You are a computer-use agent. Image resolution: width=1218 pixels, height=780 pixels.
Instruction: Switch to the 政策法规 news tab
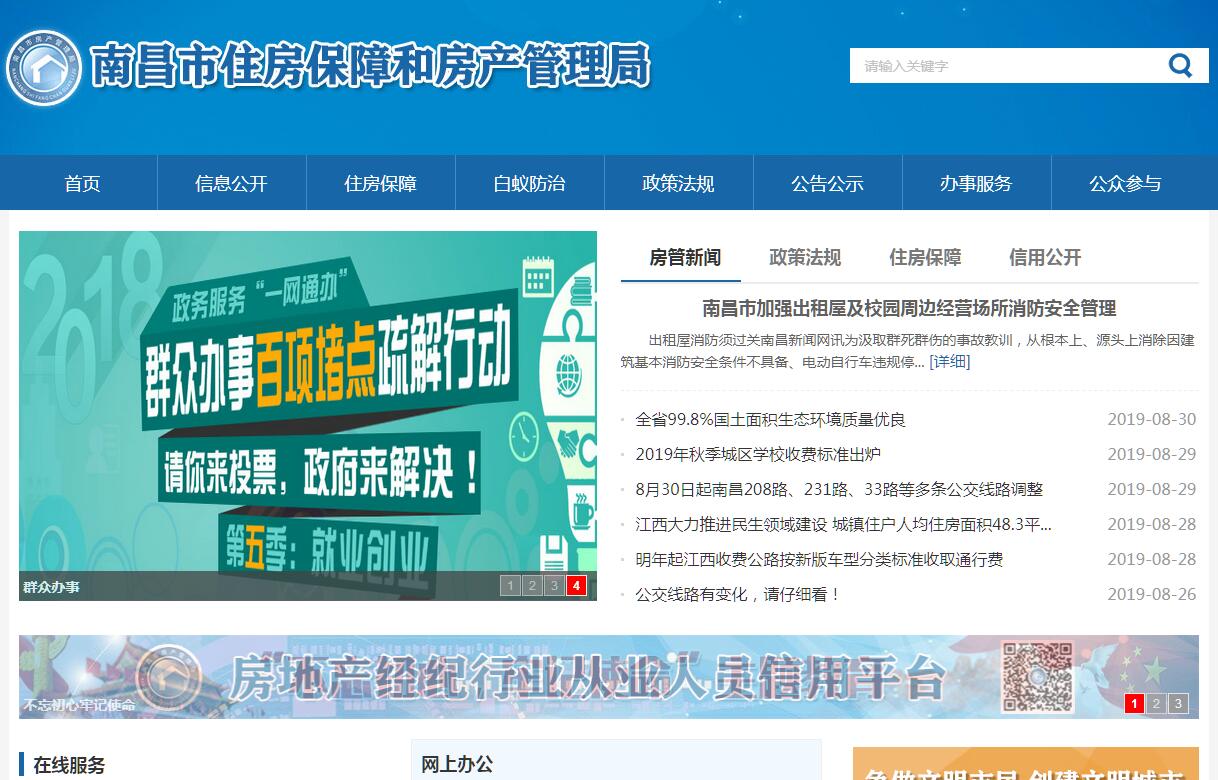tap(805, 258)
